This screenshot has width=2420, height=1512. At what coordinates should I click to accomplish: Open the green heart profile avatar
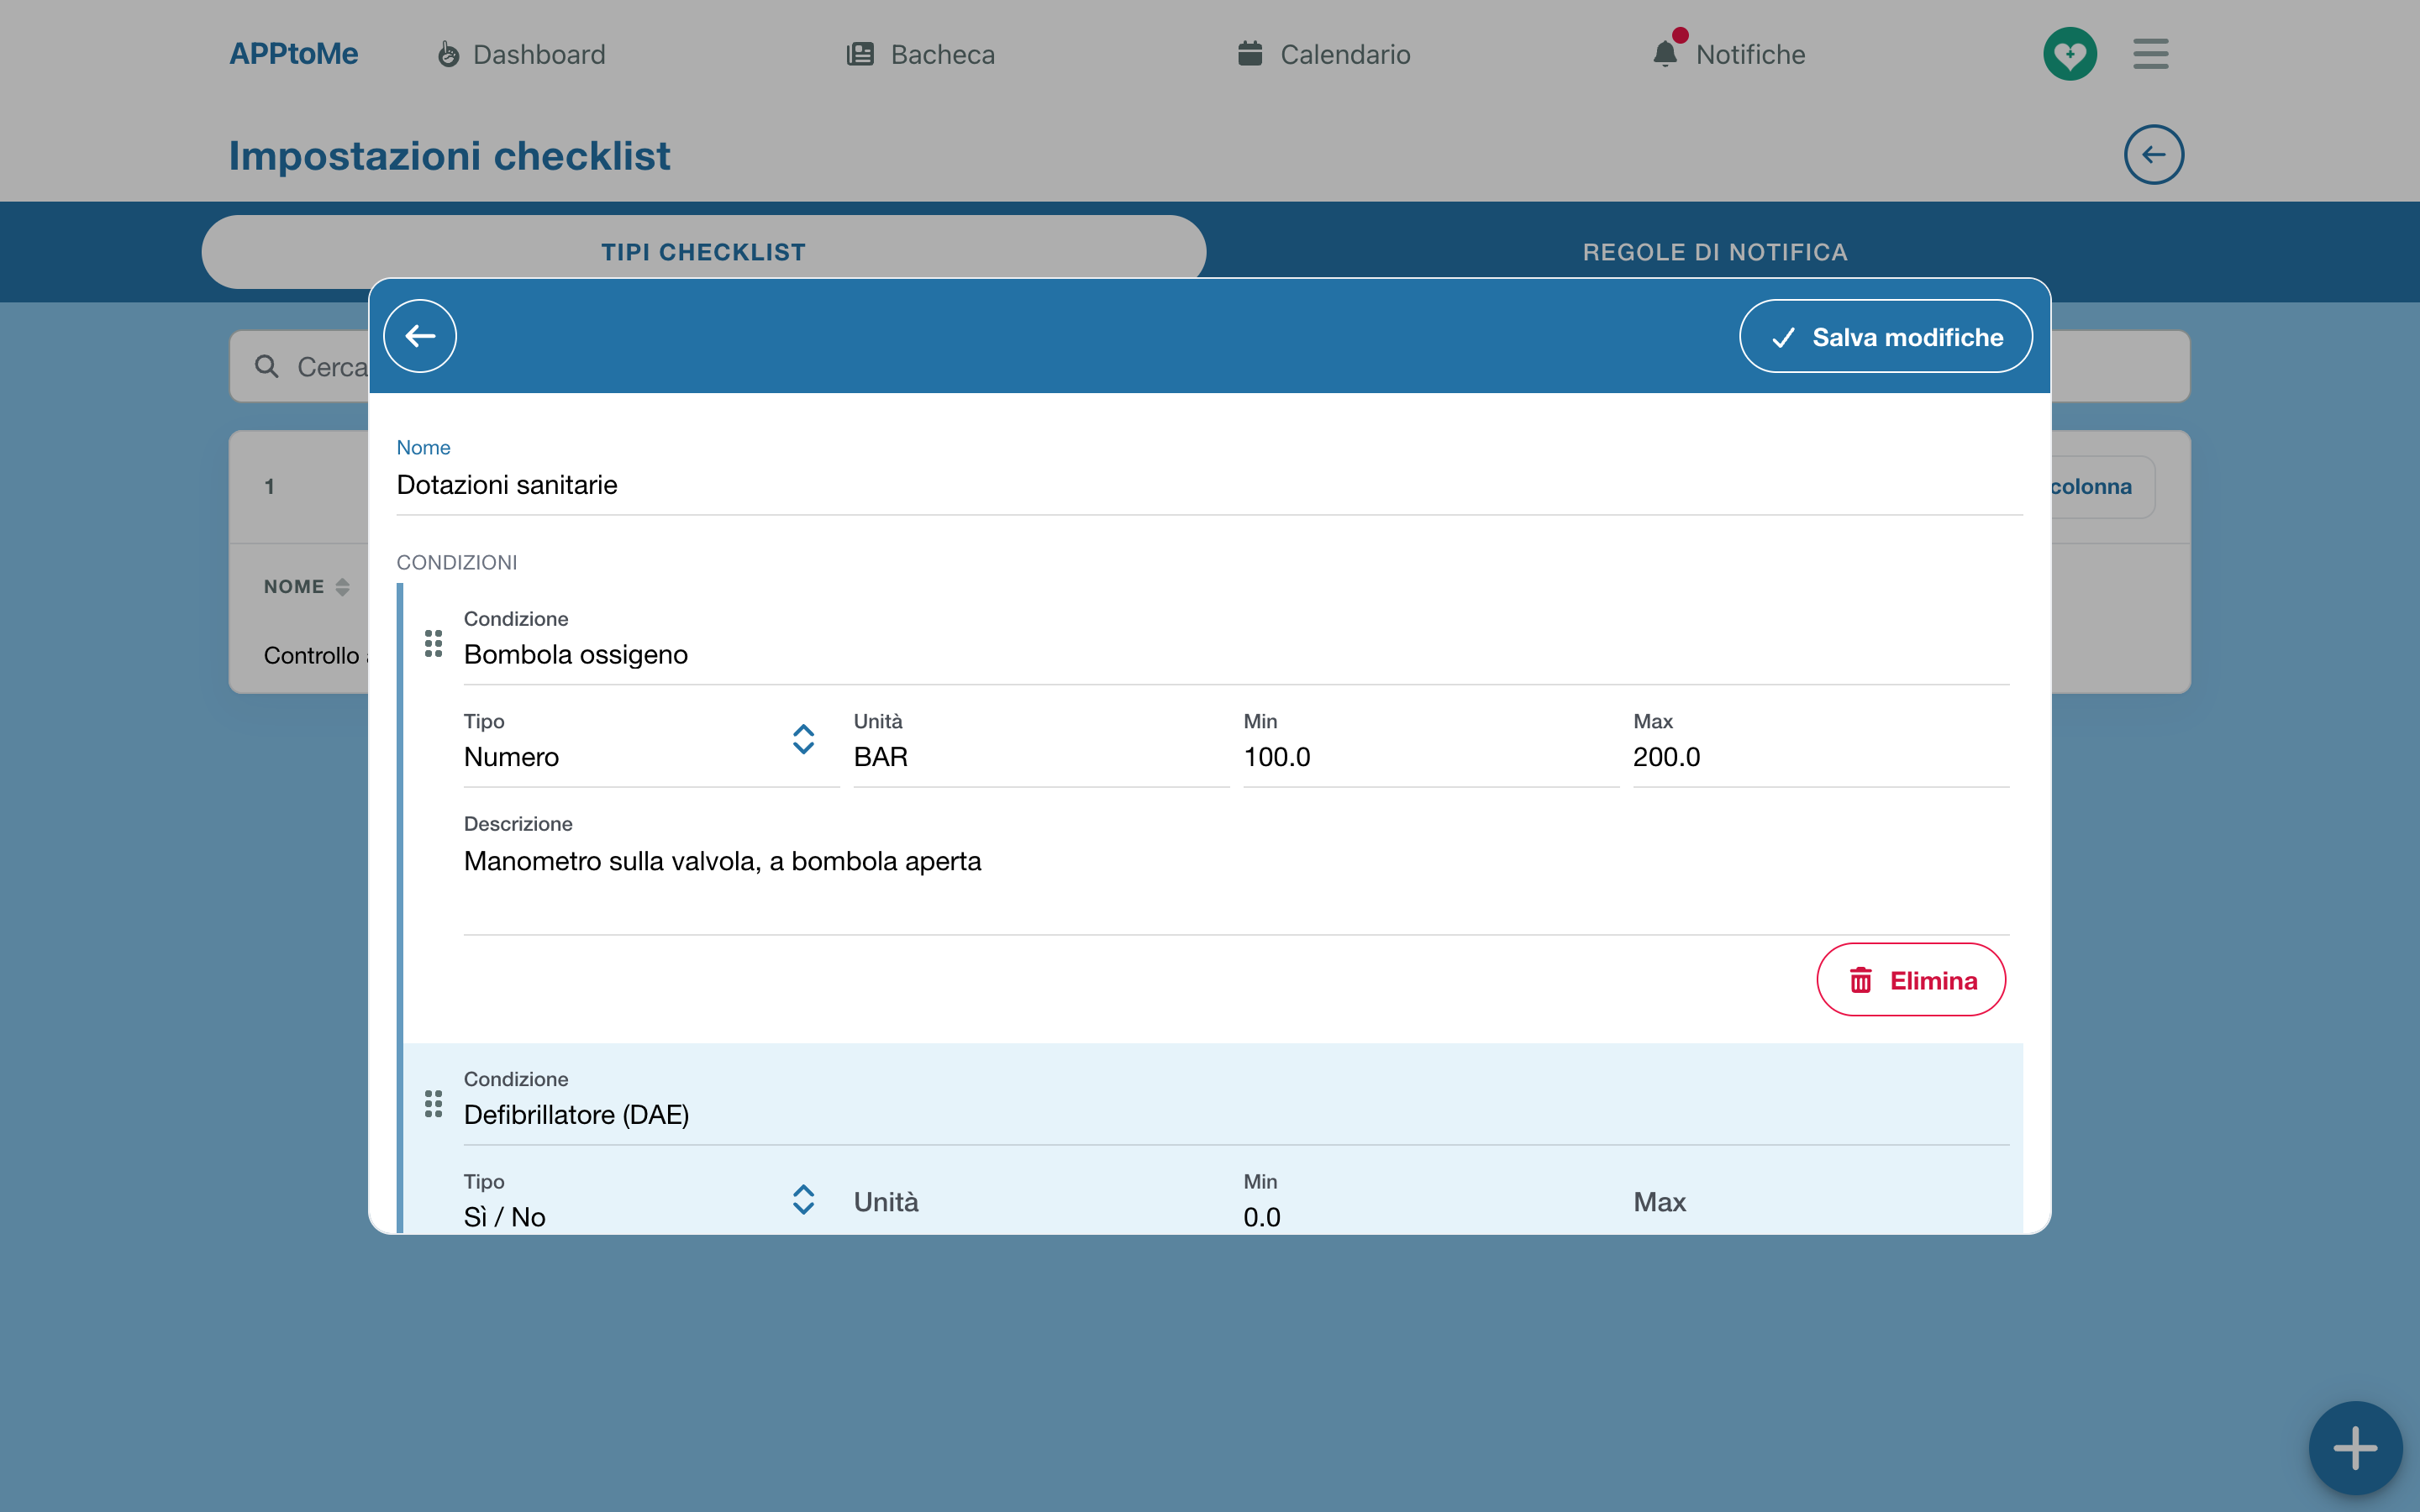pos(2070,54)
